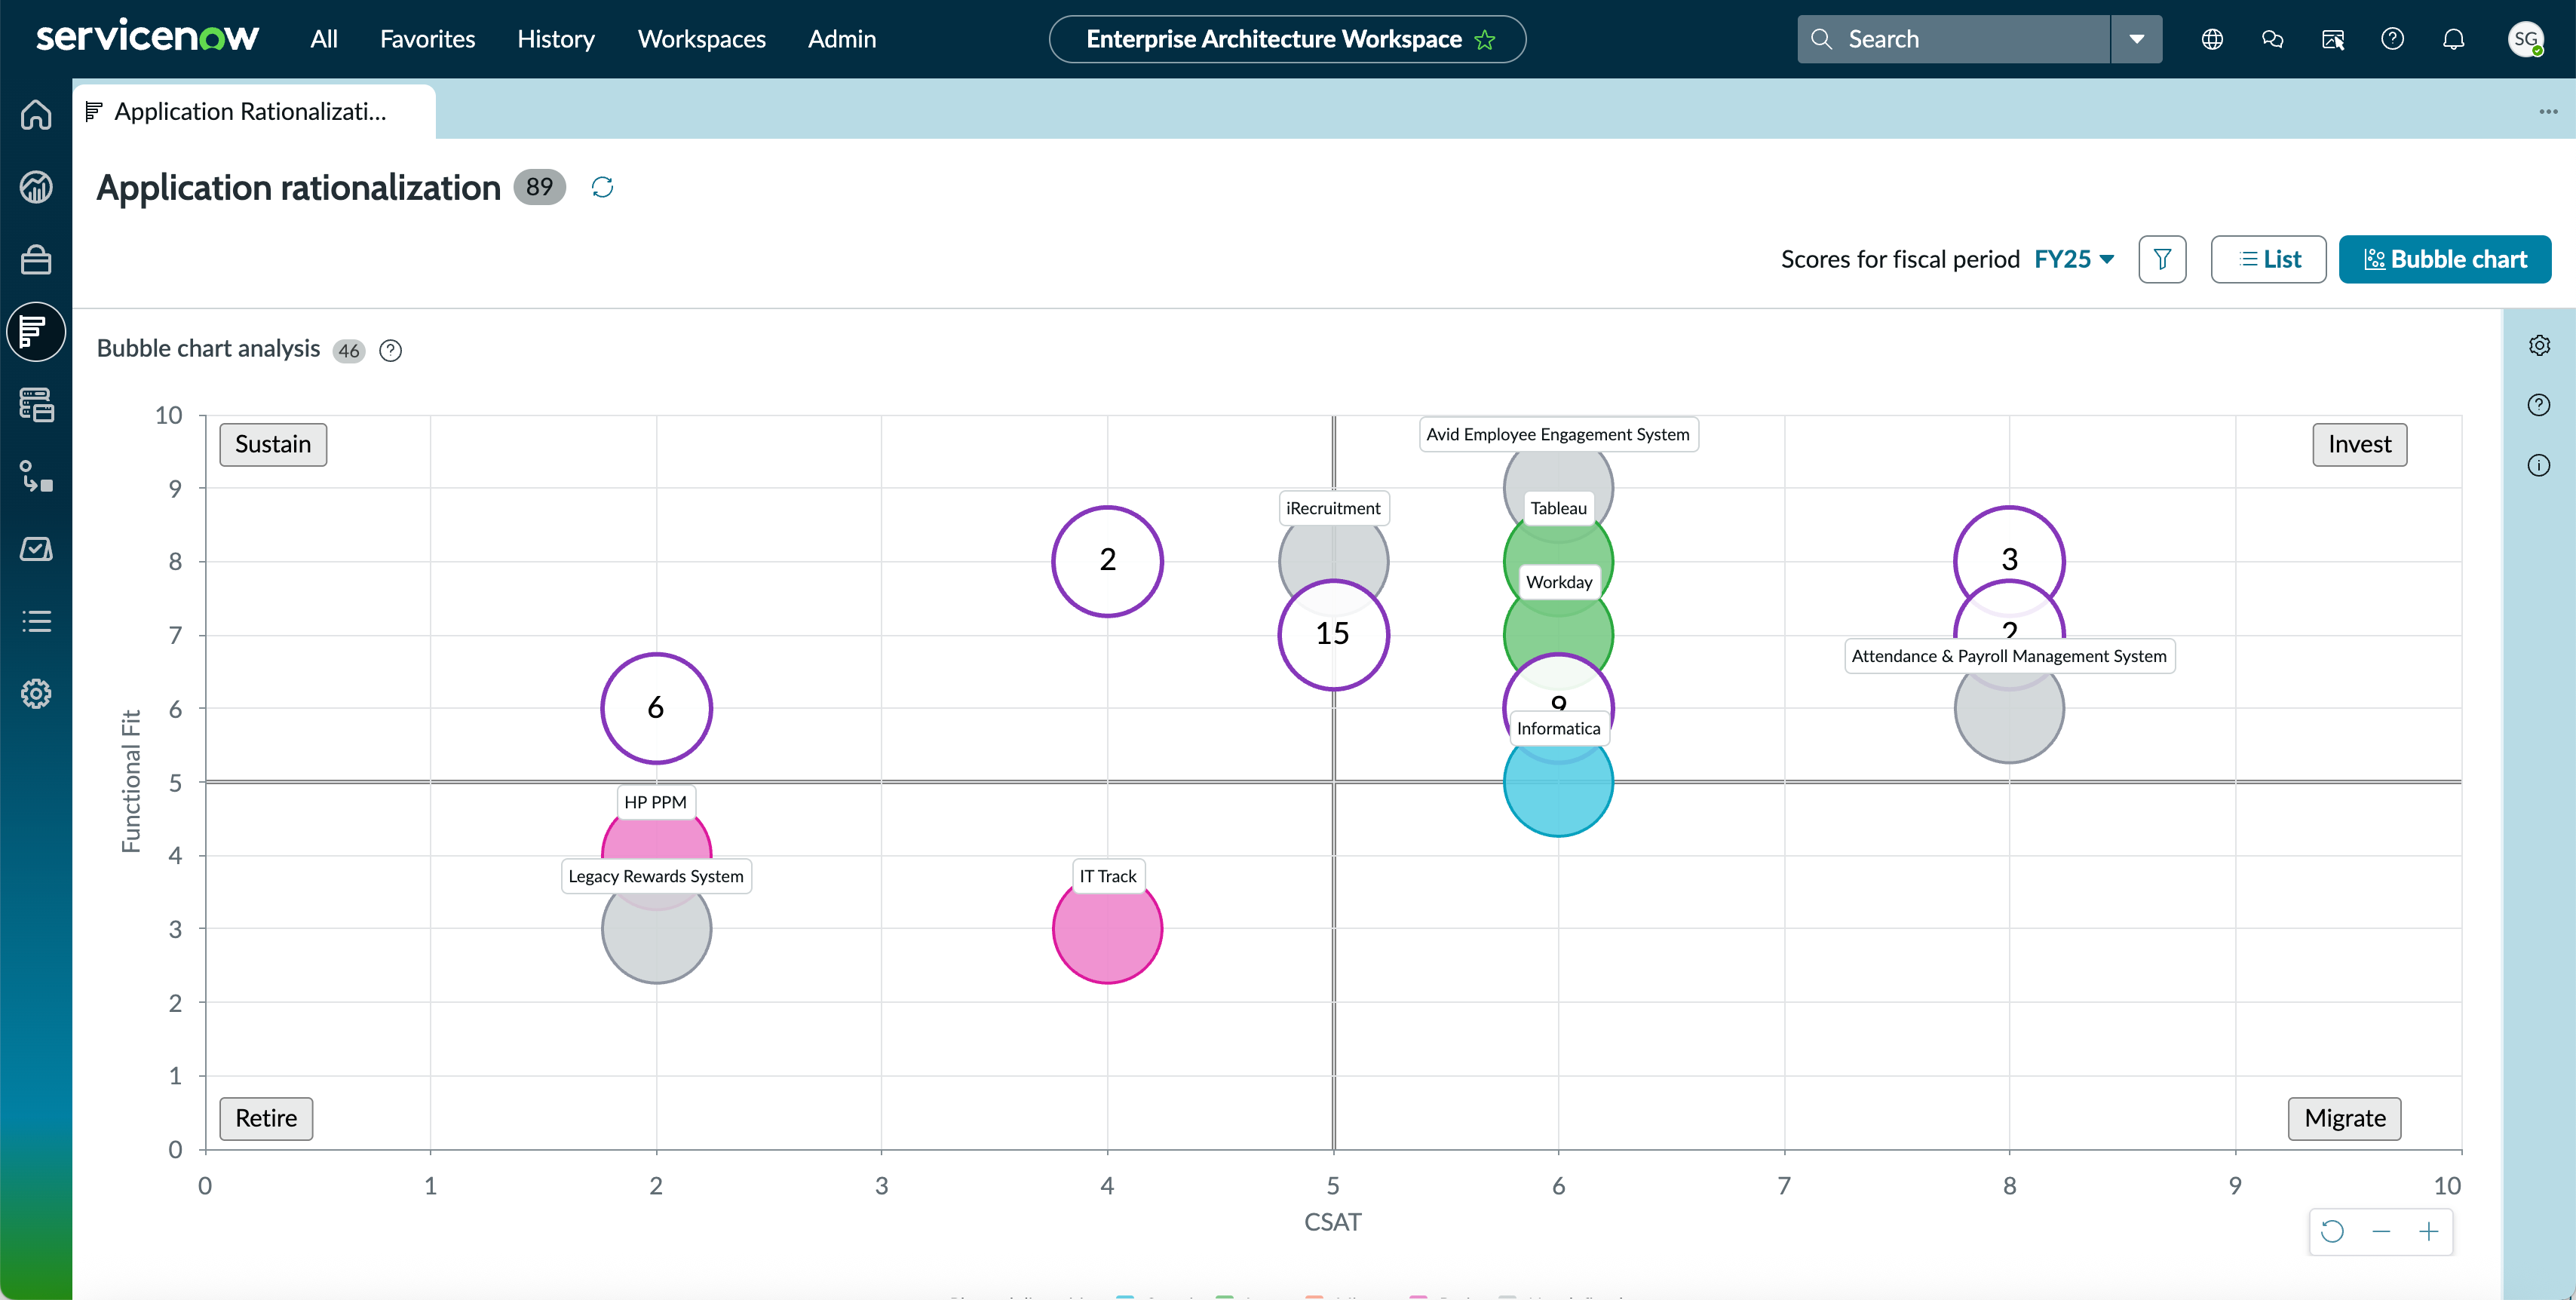Click inside the Search field
2576x1300 pixels.
(1954, 39)
